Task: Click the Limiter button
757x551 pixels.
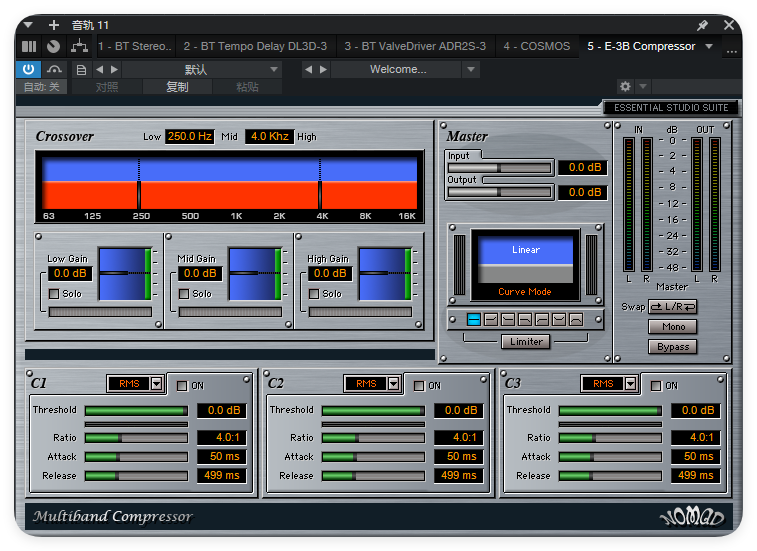Action: tap(526, 341)
